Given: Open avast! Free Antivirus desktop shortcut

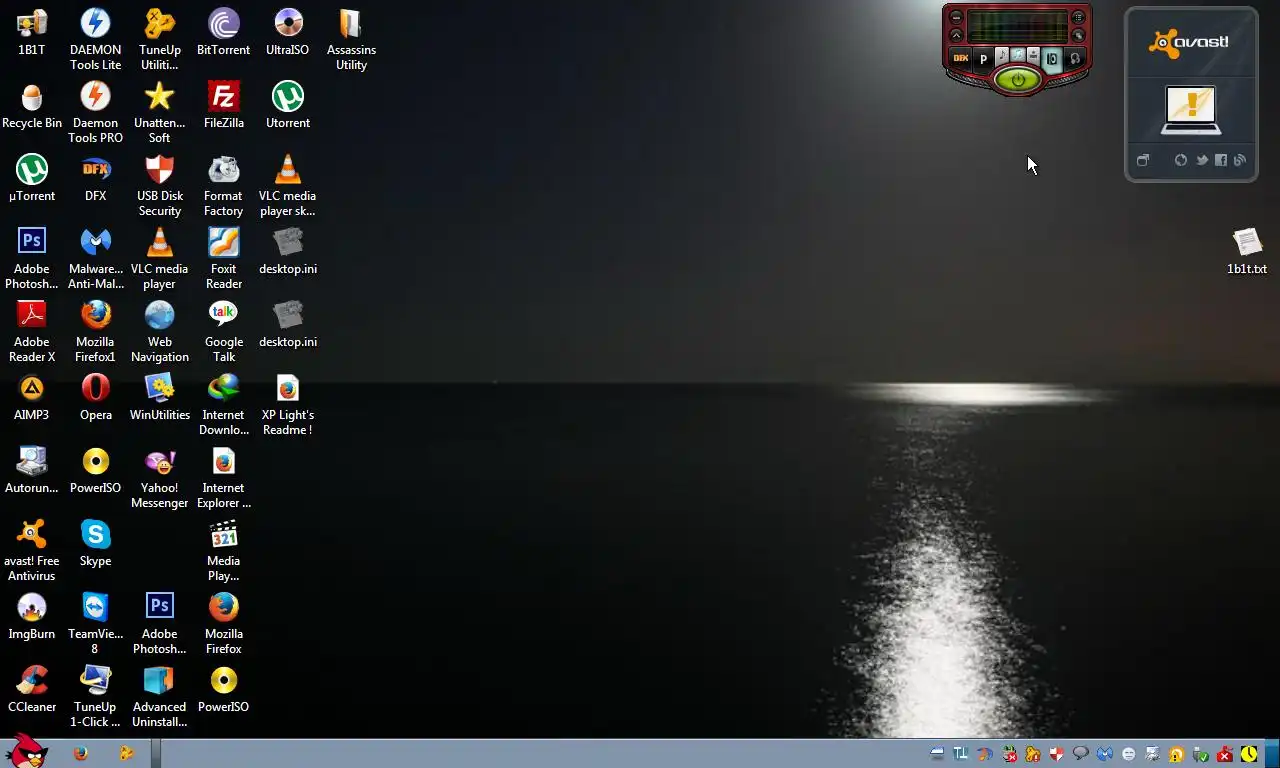Looking at the screenshot, I should coord(32,550).
